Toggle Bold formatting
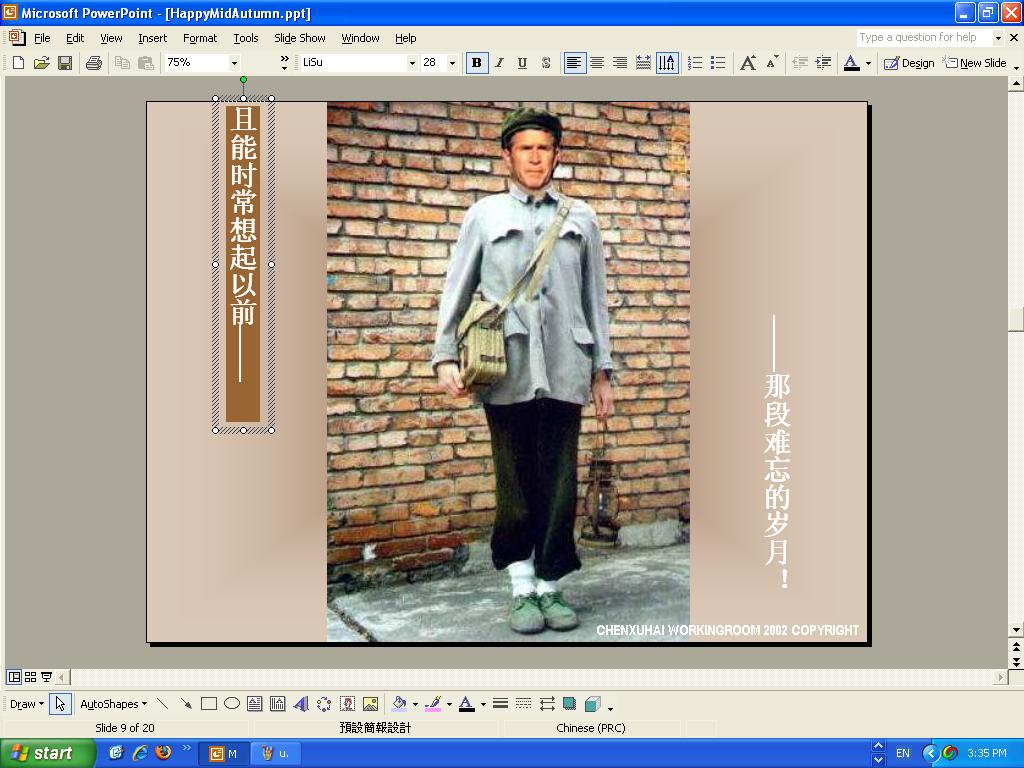Screen dimensions: 1024x768 coord(476,63)
